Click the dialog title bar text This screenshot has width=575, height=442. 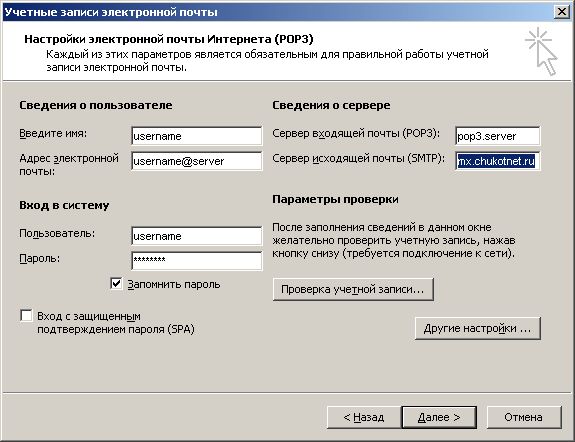coord(111,12)
